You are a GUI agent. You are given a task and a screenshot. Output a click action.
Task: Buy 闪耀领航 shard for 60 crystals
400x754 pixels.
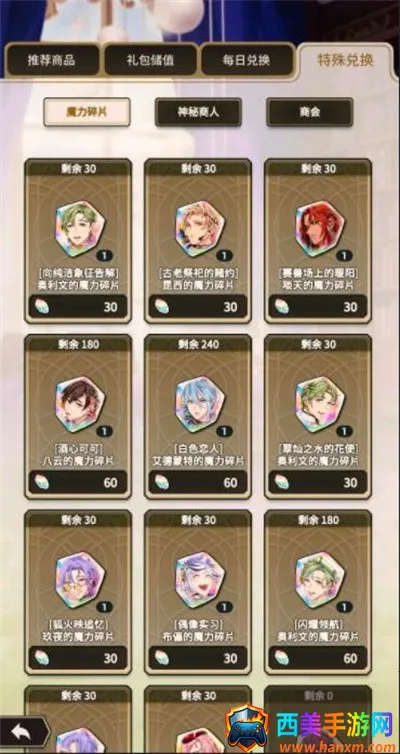pos(318,658)
